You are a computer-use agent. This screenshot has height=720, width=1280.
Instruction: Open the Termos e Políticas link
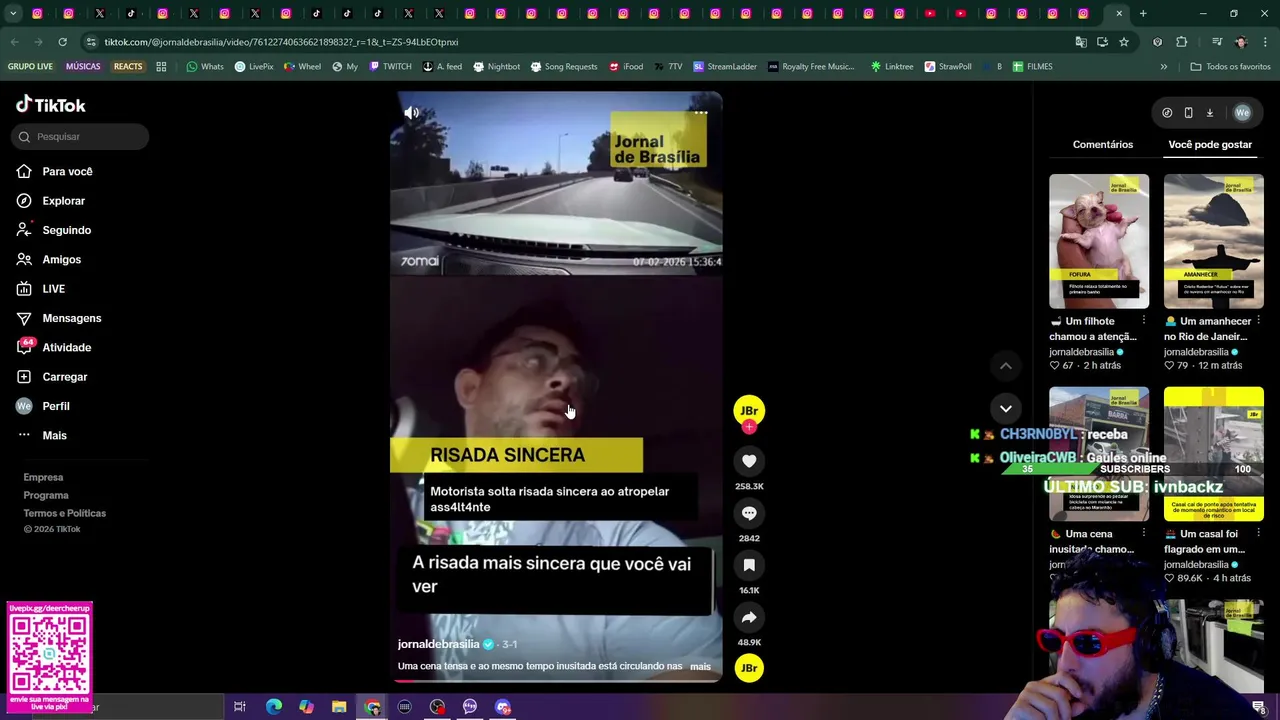coord(65,514)
